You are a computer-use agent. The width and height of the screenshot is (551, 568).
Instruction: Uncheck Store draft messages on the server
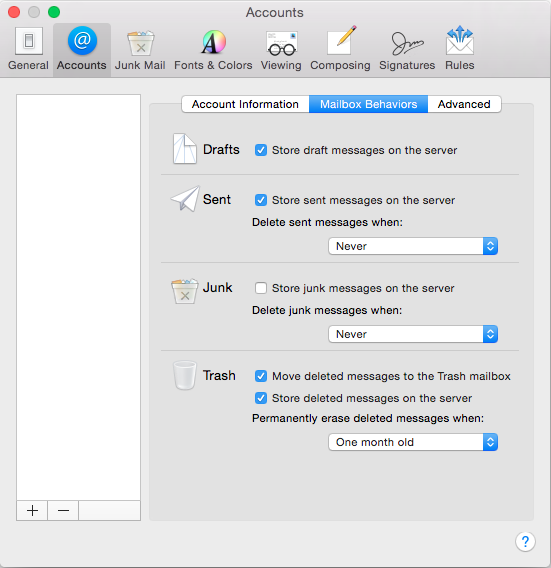pyautogui.click(x=261, y=150)
